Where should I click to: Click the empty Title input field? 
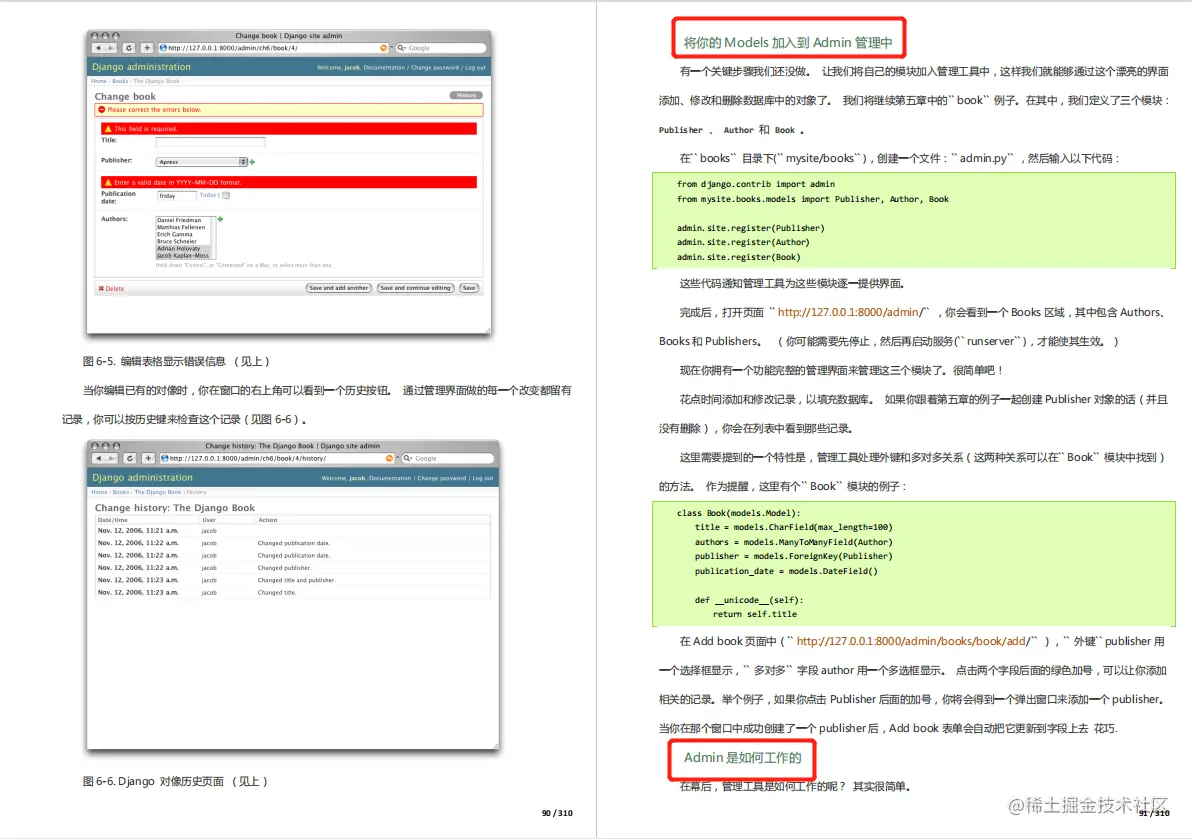210,141
